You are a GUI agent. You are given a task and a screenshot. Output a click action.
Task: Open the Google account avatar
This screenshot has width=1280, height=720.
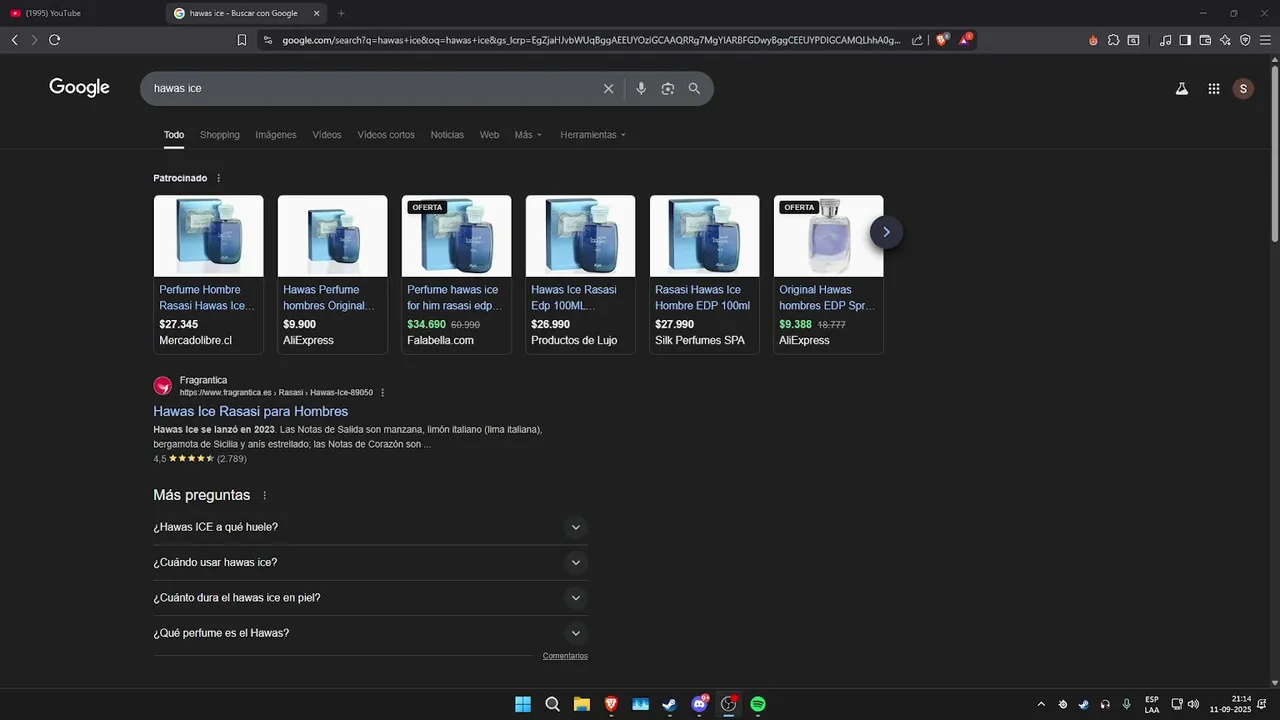[1243, 89]
